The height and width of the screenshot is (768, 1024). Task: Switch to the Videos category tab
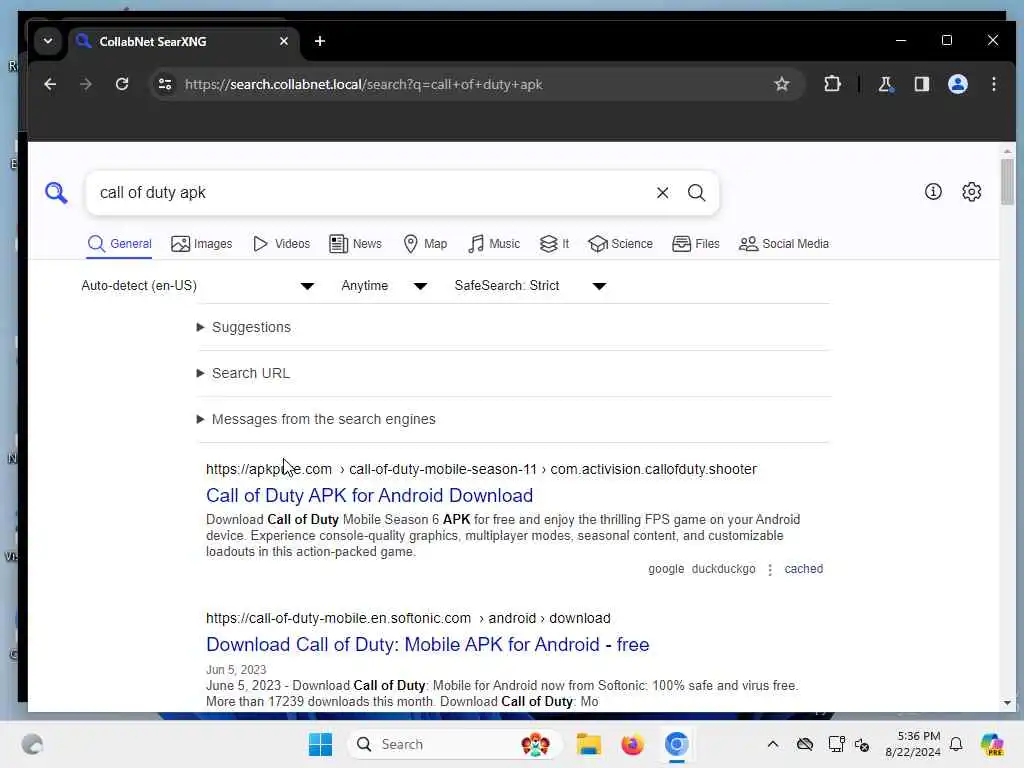281,244
